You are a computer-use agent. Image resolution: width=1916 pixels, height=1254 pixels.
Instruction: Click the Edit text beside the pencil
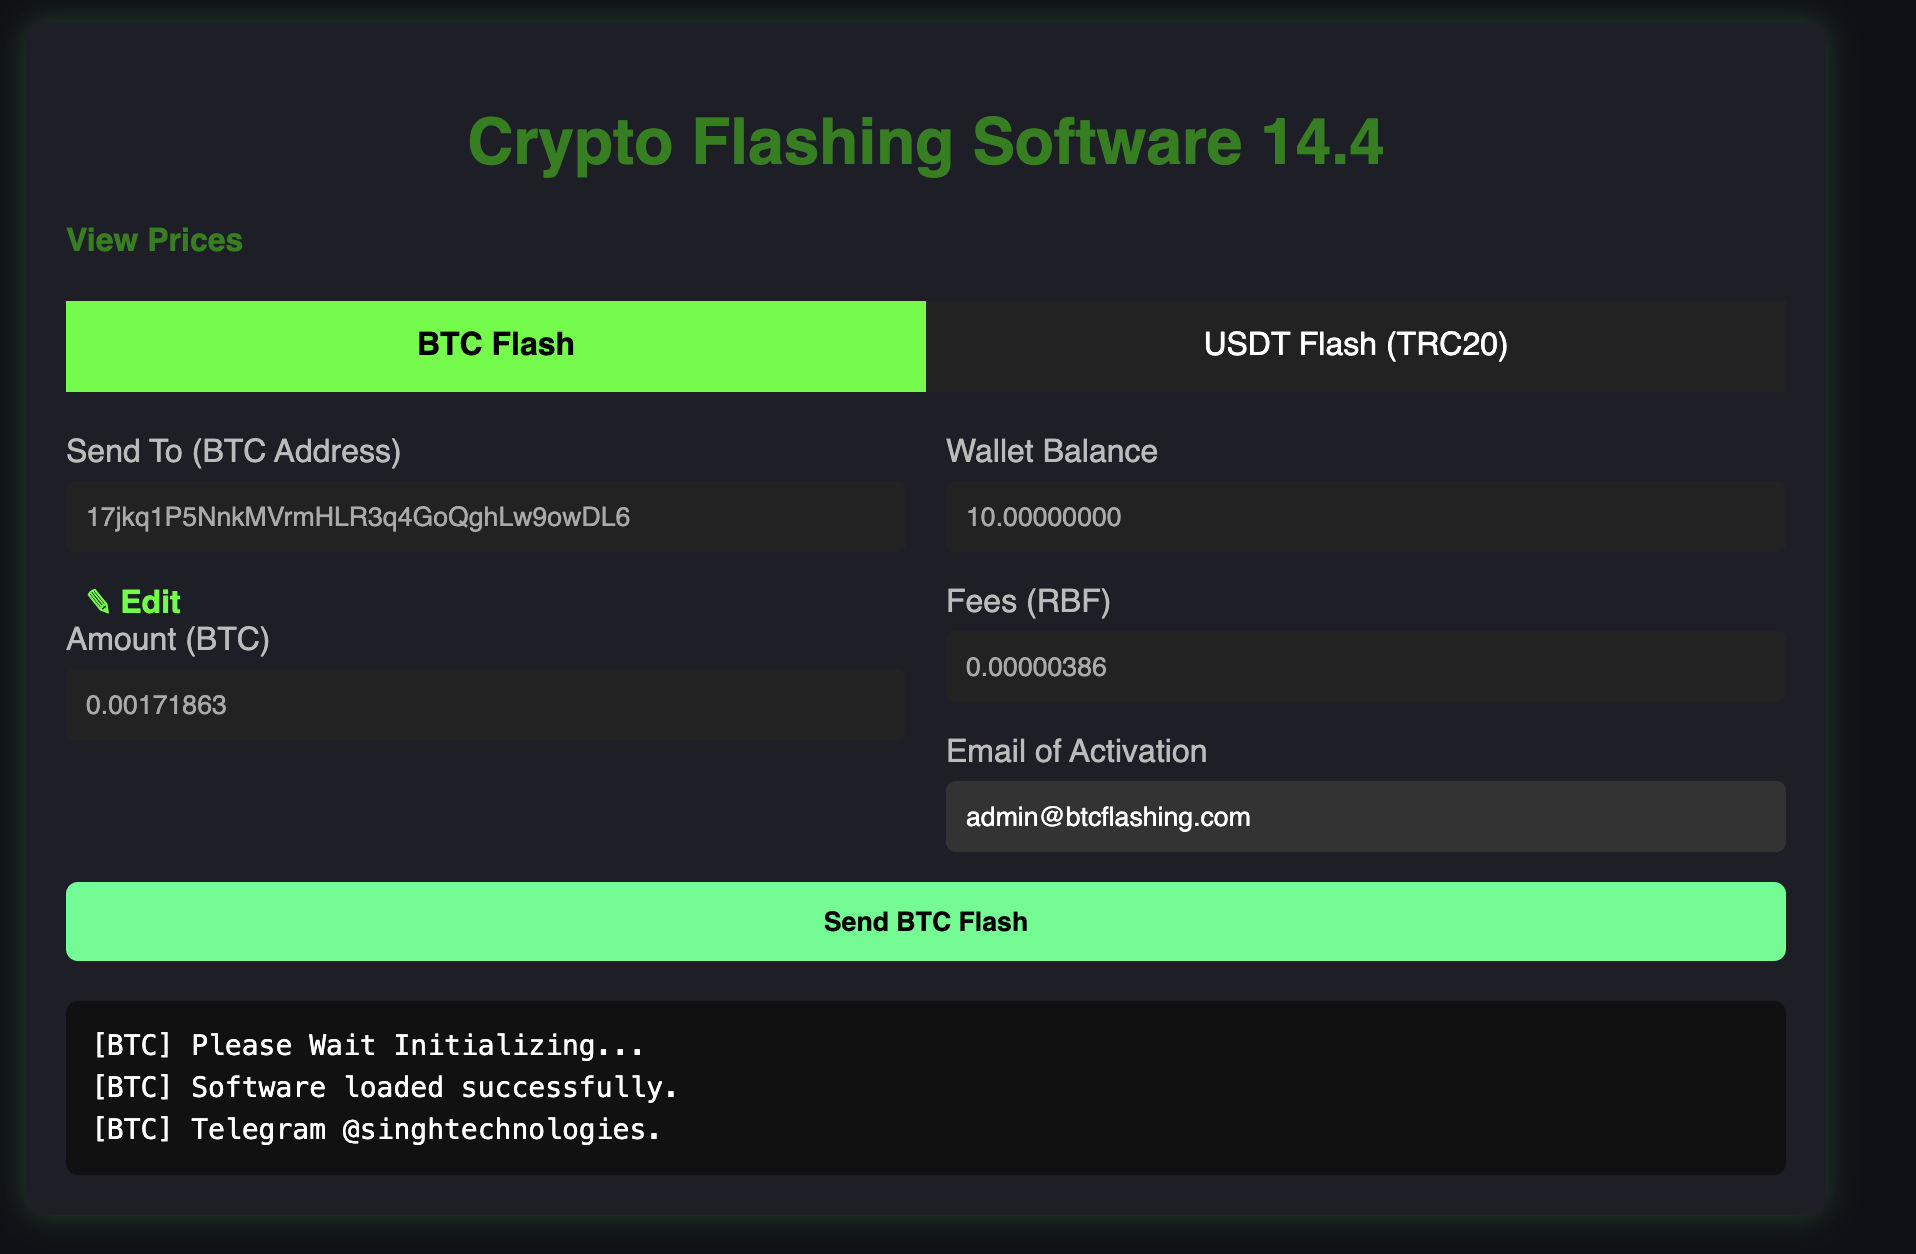pos(151,601)
